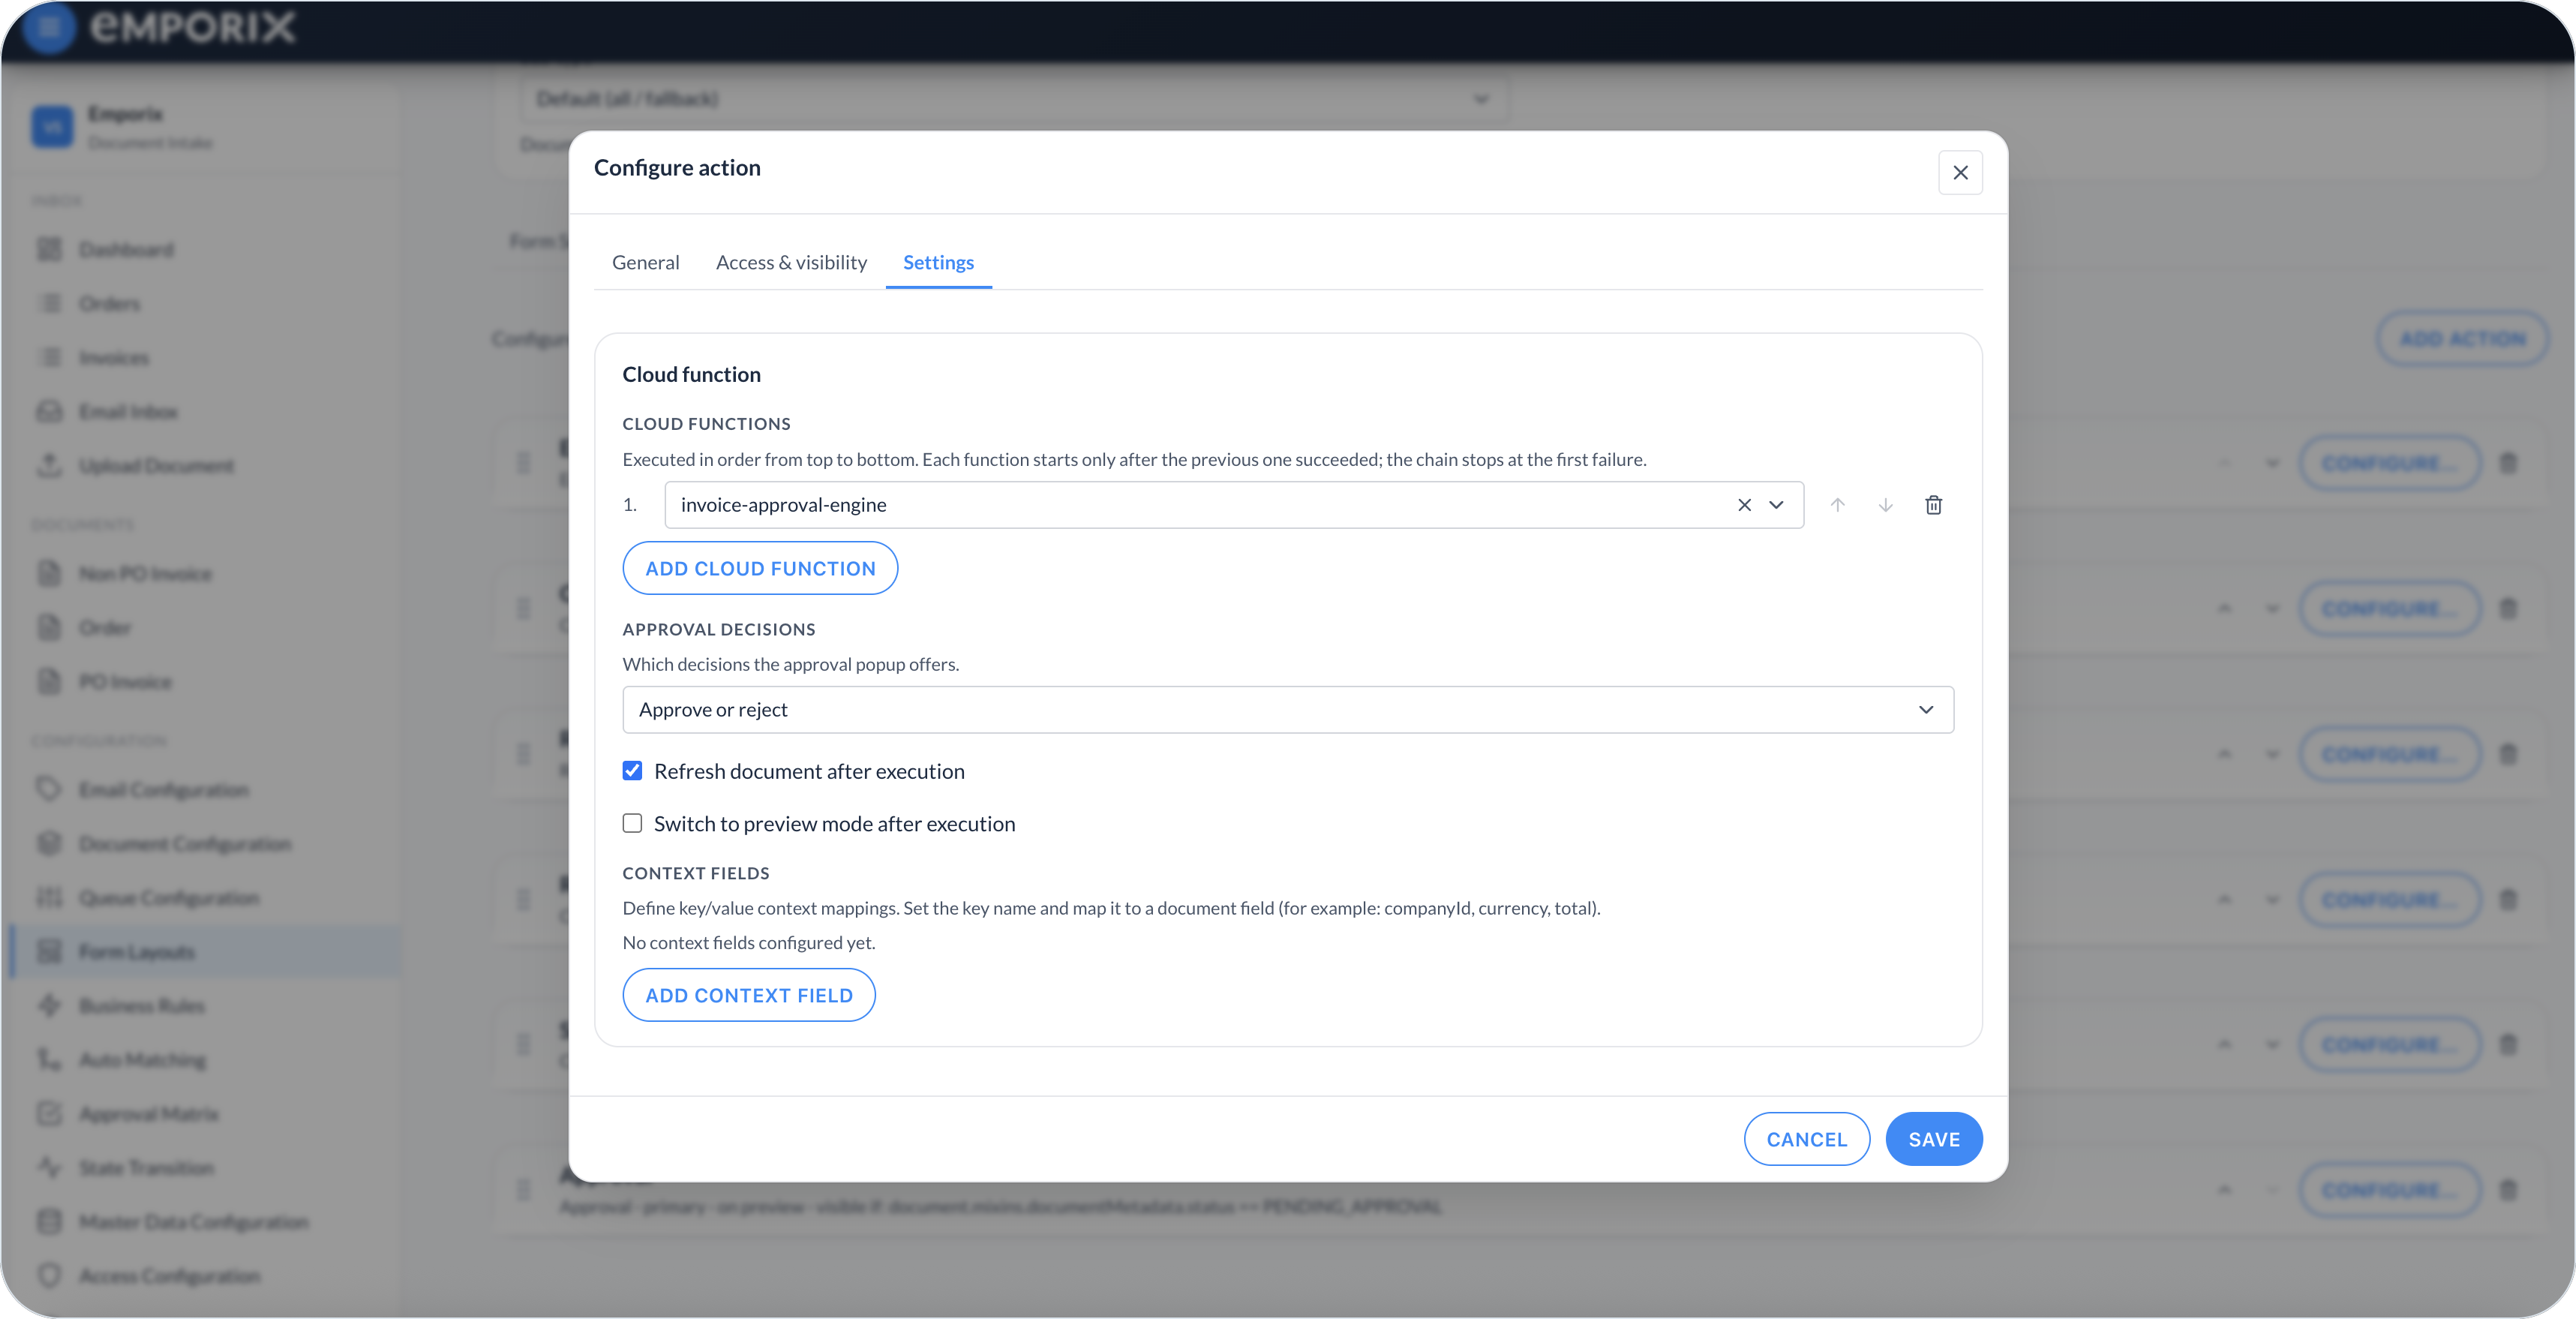Switch to the General tab
This screenshot has width=2576, height=1319.
click(645, 262)
